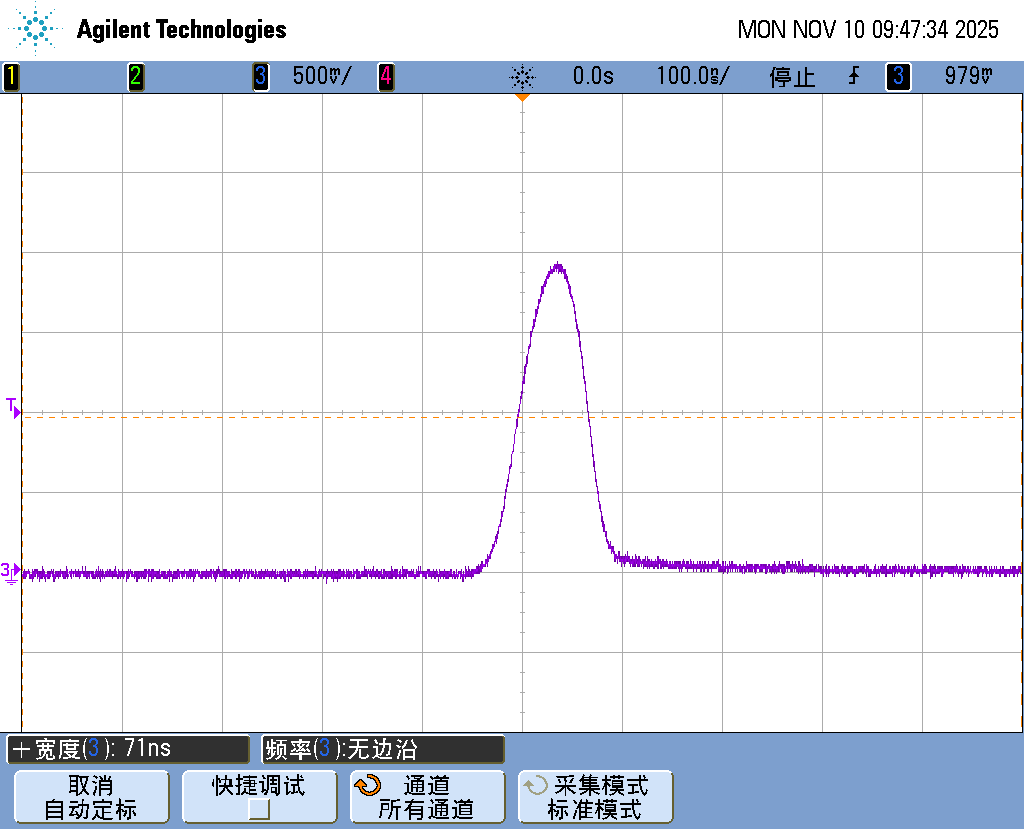Click the starburst icon beside 0.0s delay
Viewport: 1024px width, 829px height.
coord(522,77)
